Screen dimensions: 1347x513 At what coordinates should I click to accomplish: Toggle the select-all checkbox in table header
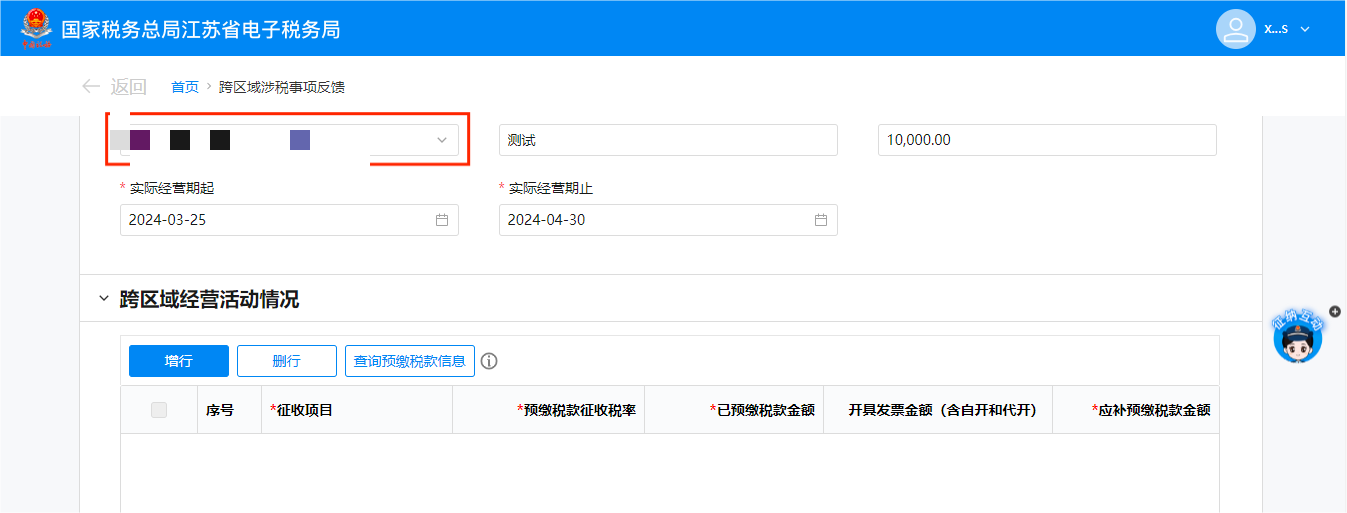[159, 409]
